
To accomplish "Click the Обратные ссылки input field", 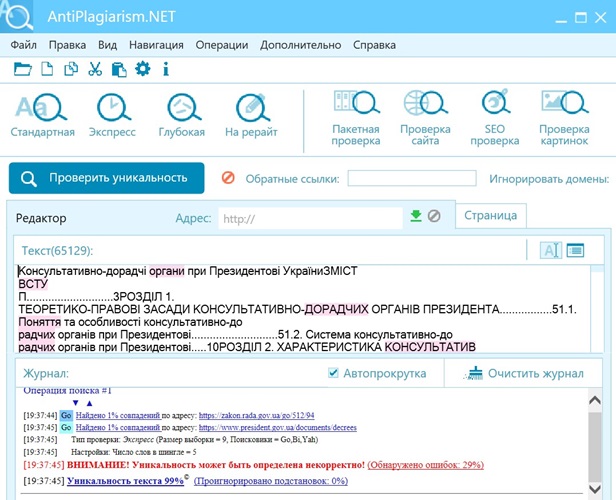I will click(x=412, y=178).
